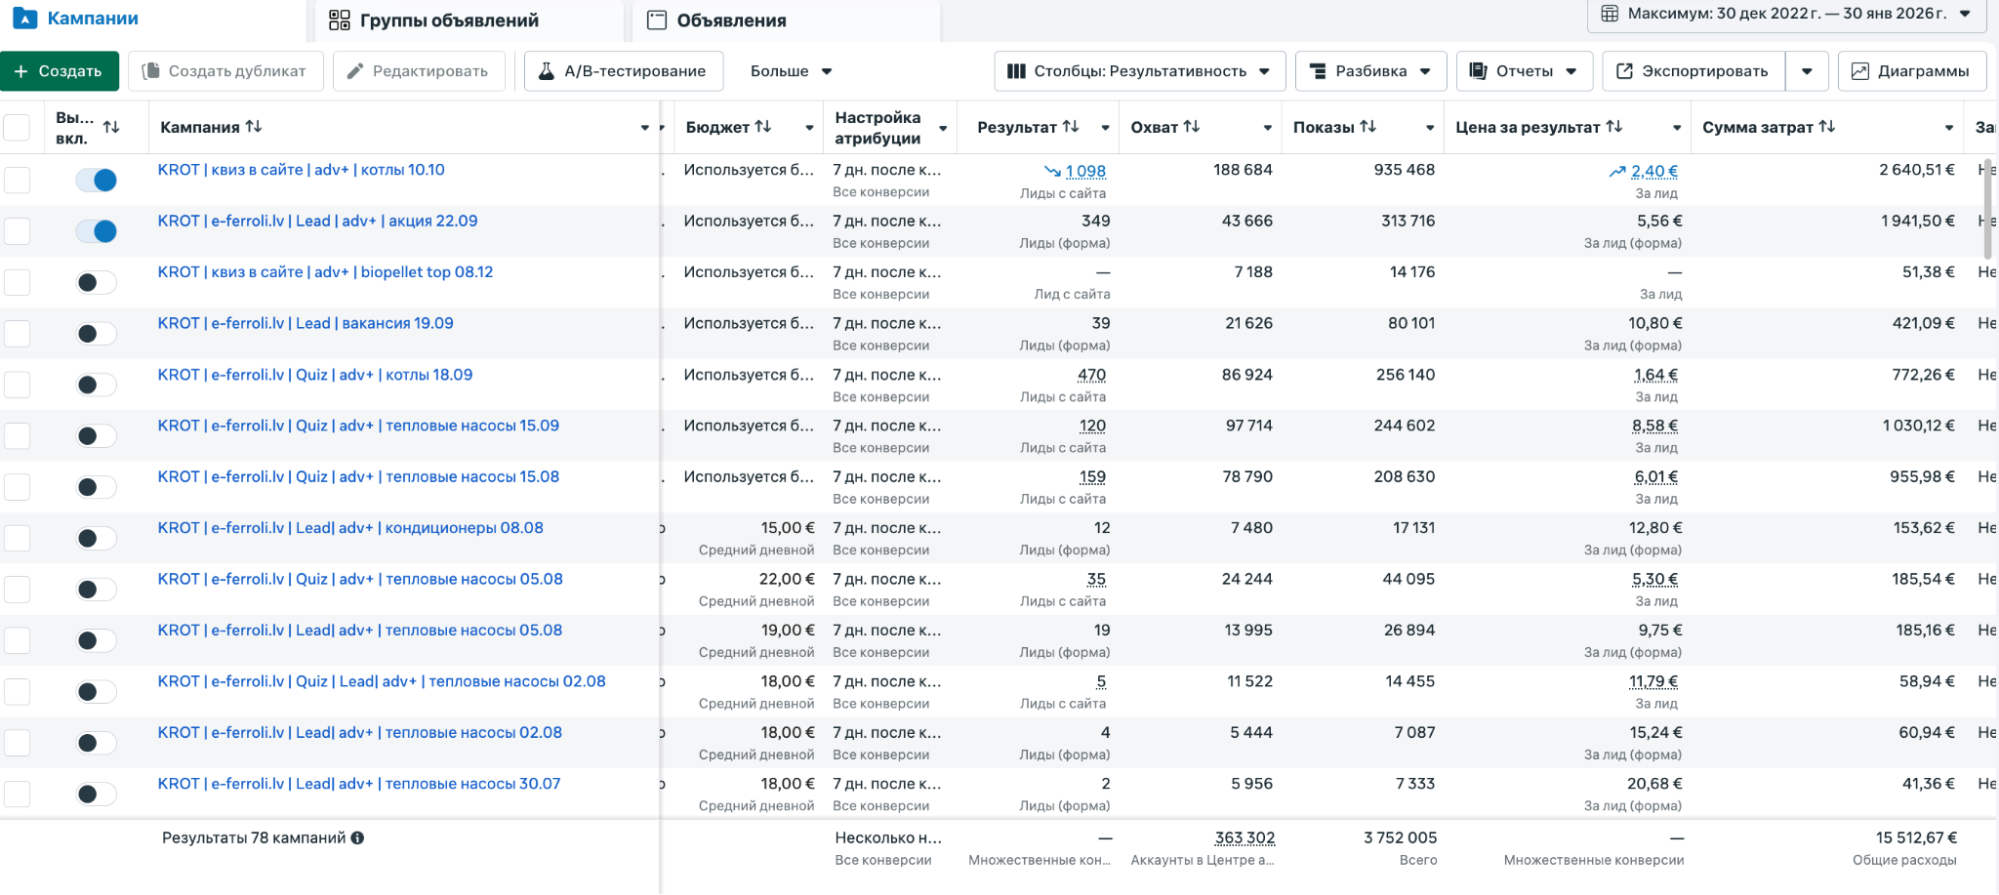Enable the 'biopellet top 08.12' campaign toggle
This screenshot has height=895, width=1999.
tap(97, 283)
